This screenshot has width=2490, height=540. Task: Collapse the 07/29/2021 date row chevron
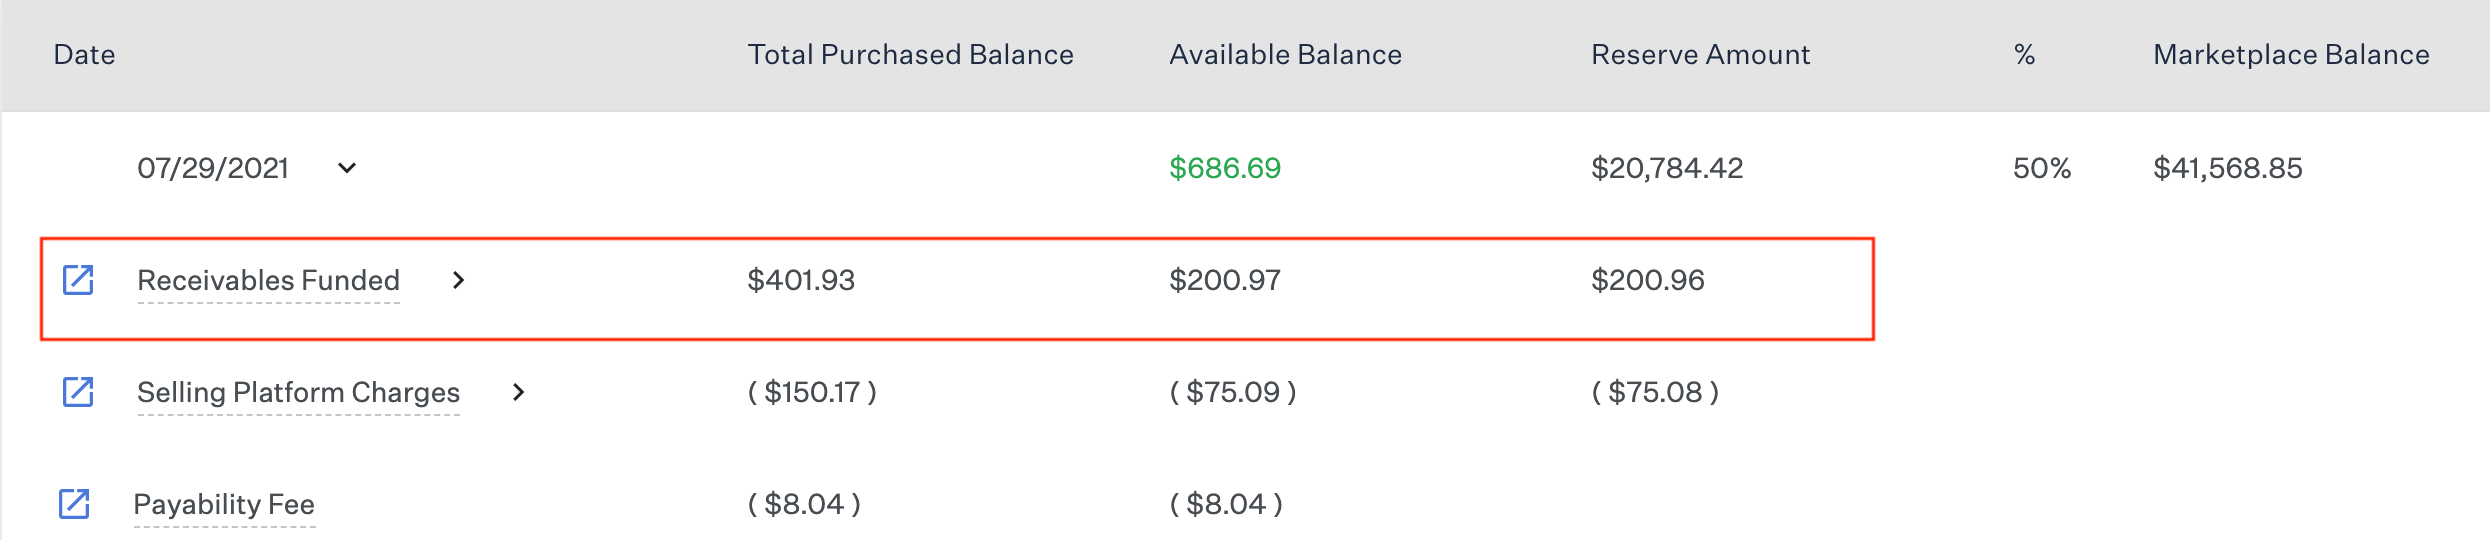pos(347,168)
